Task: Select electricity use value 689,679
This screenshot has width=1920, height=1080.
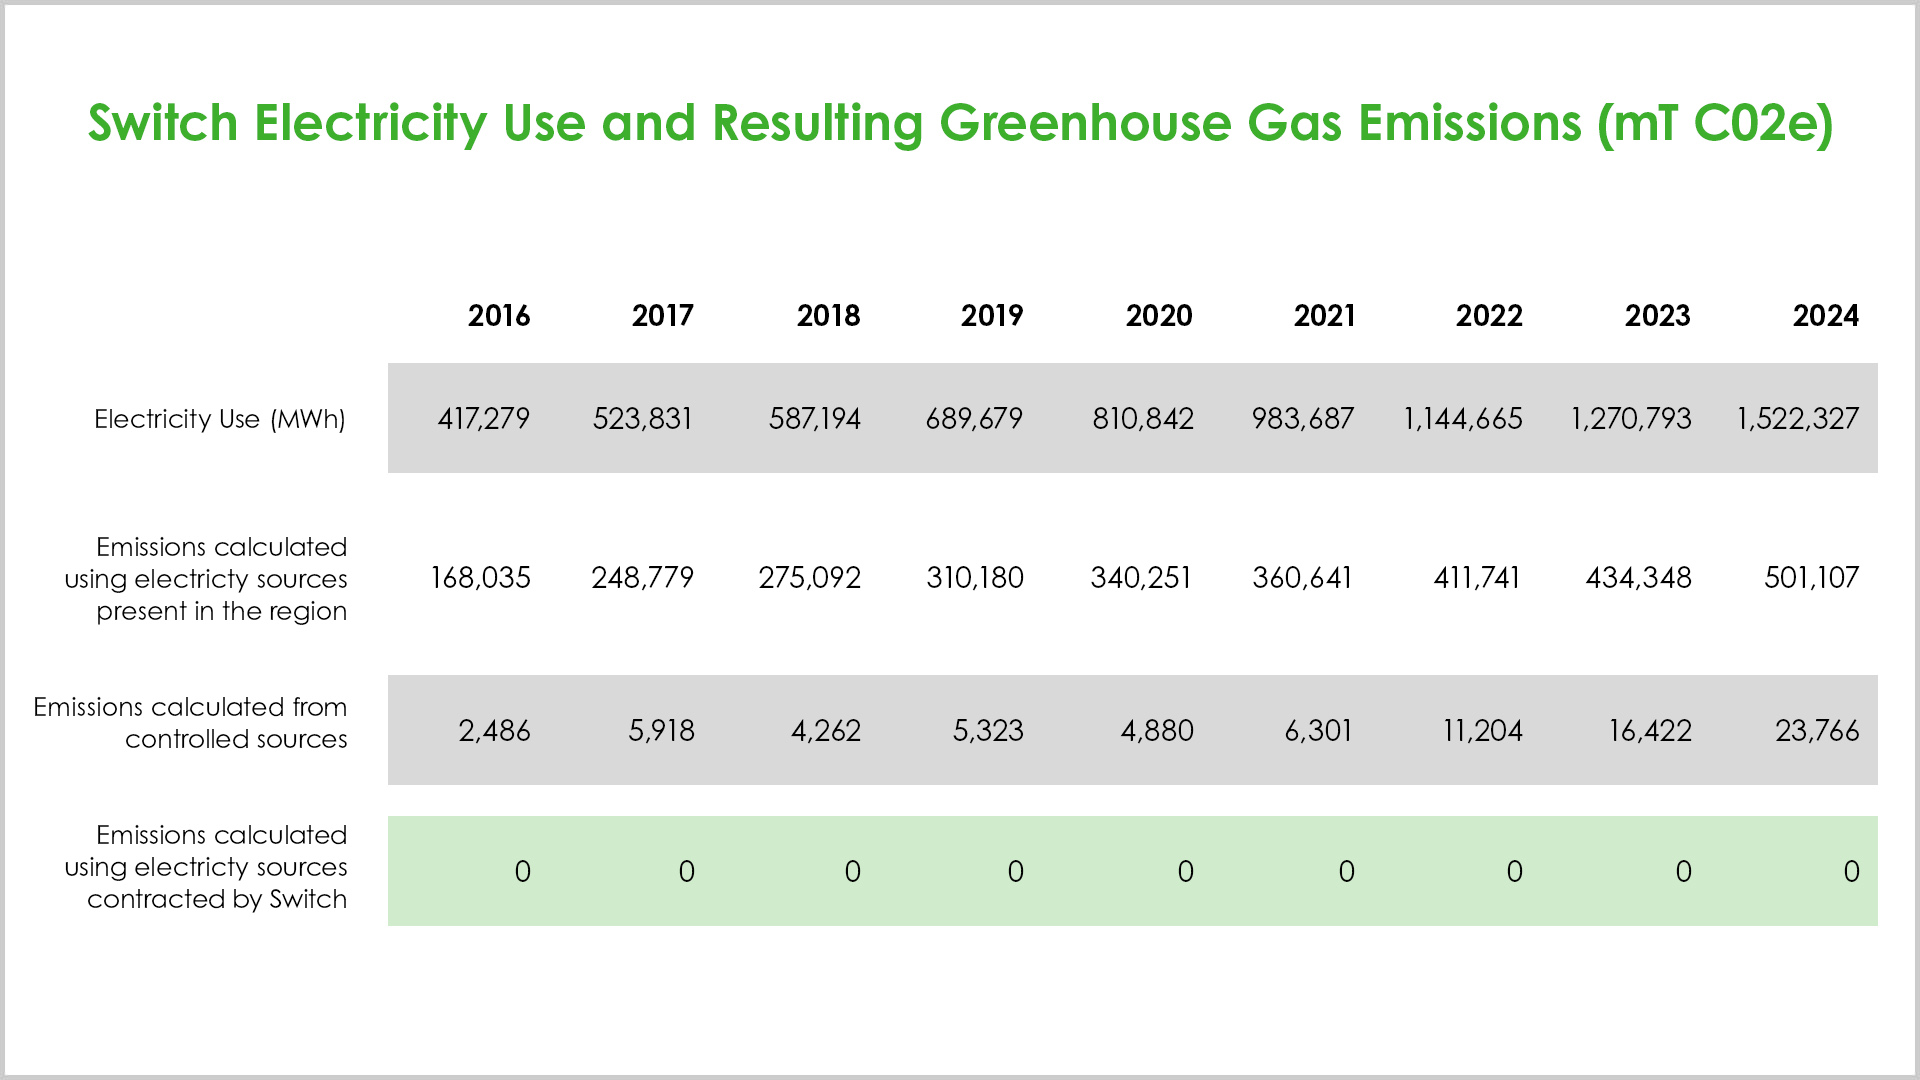Action: pyautogui.click(x=974, y=419)
